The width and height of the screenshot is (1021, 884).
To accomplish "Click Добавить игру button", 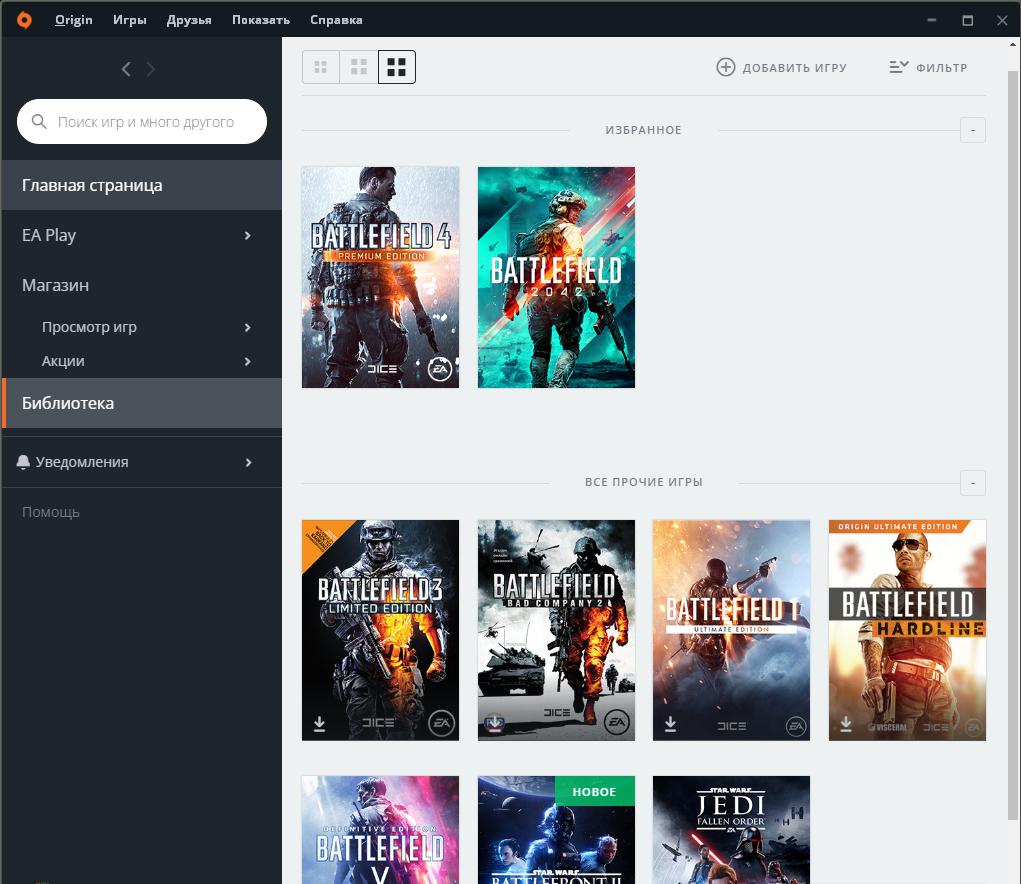I will click(781, 67).
